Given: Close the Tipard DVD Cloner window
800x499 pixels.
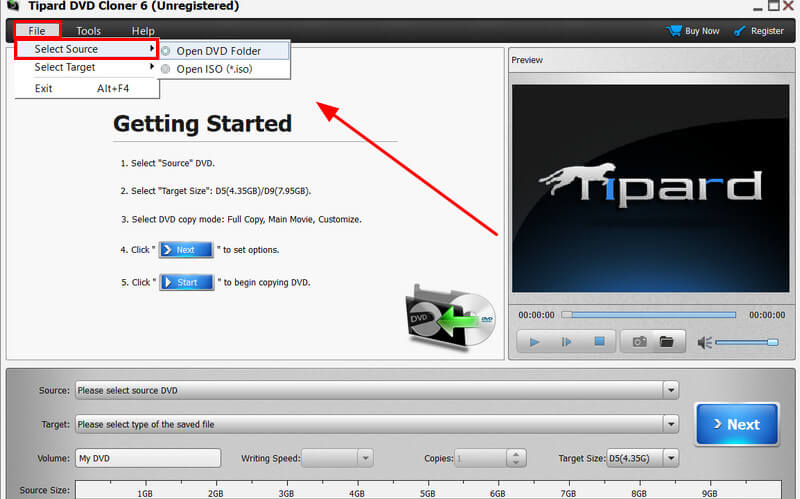Looking at the screenshot, I should pos(788,6).
